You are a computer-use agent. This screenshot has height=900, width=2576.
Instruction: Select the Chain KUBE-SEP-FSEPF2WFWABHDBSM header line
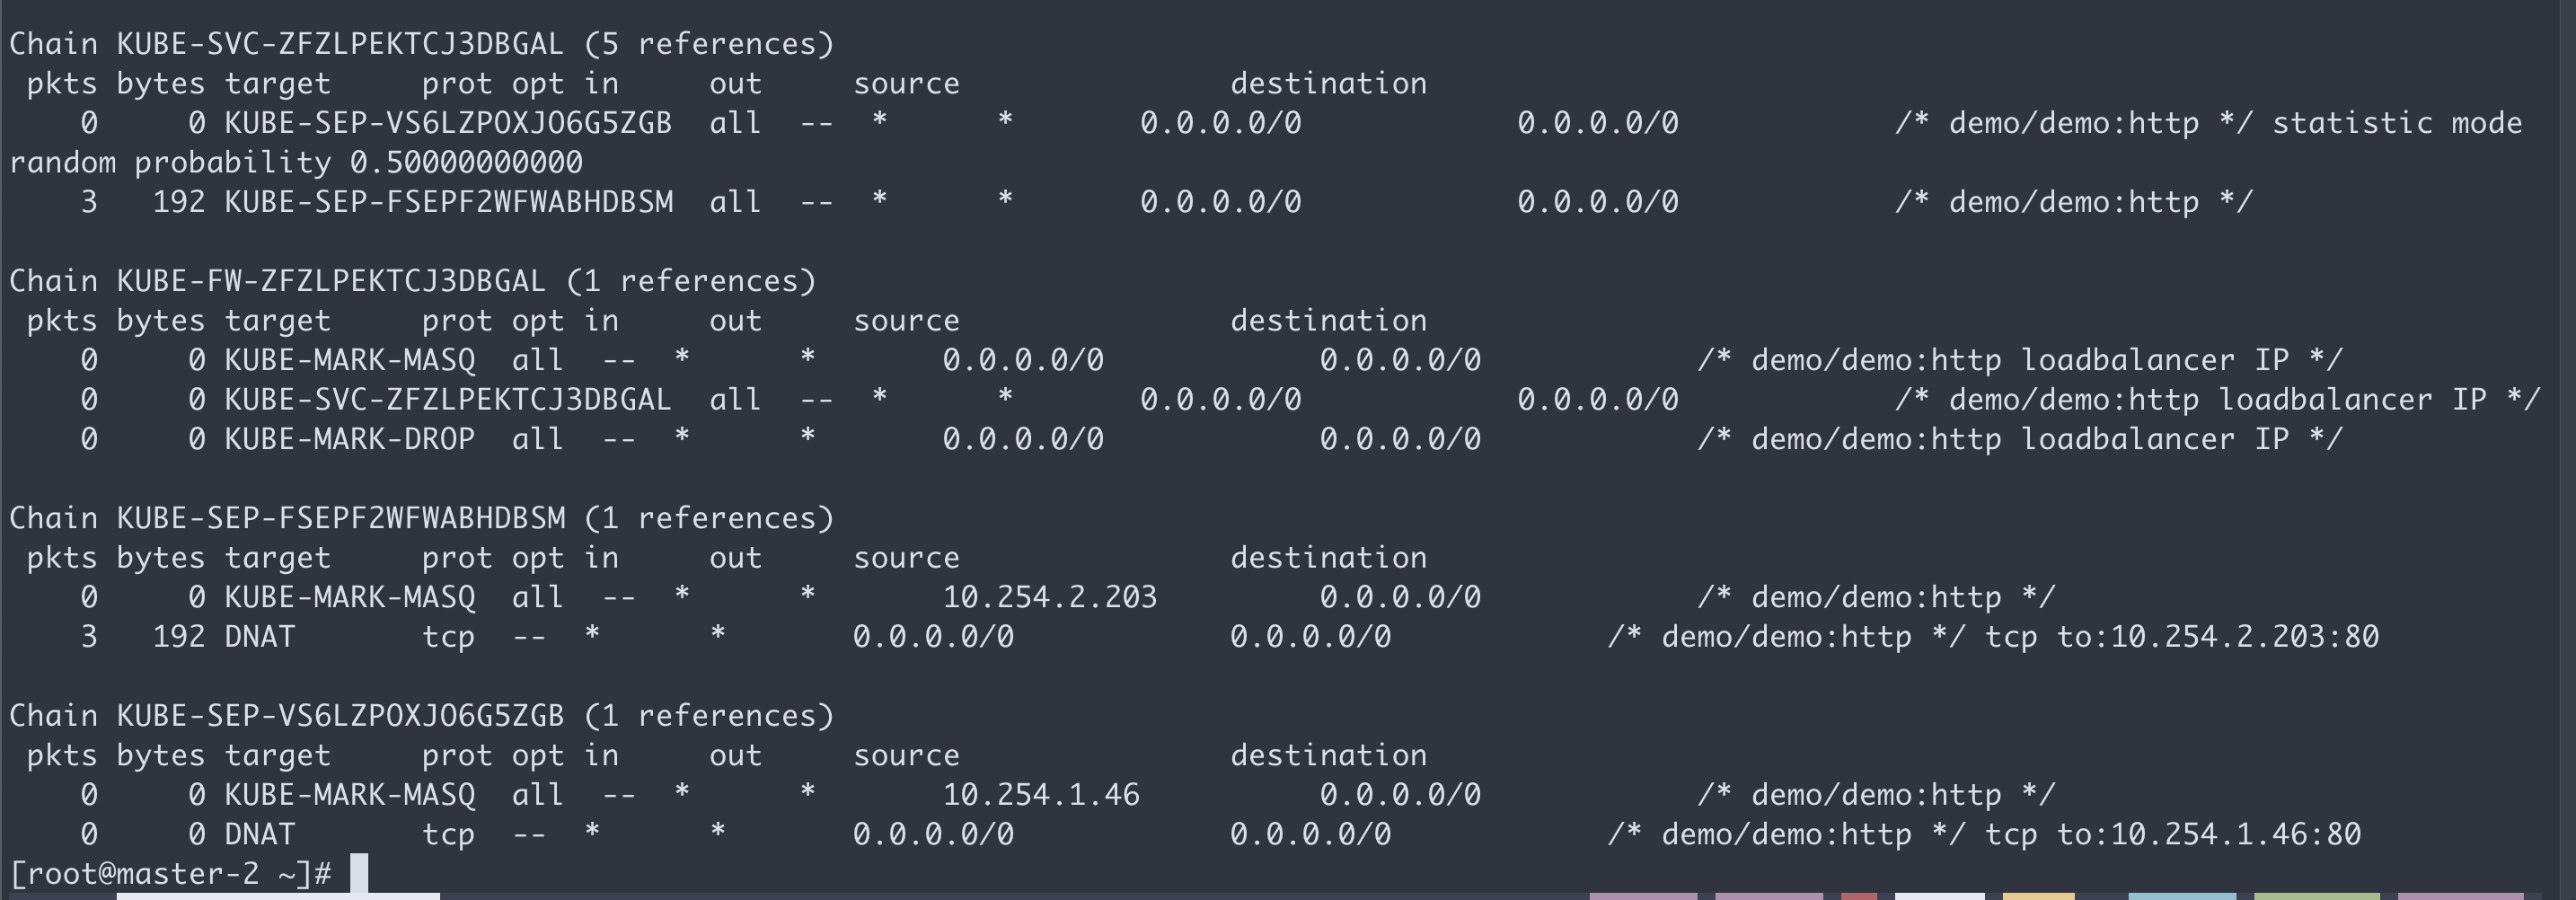[421, 518]
